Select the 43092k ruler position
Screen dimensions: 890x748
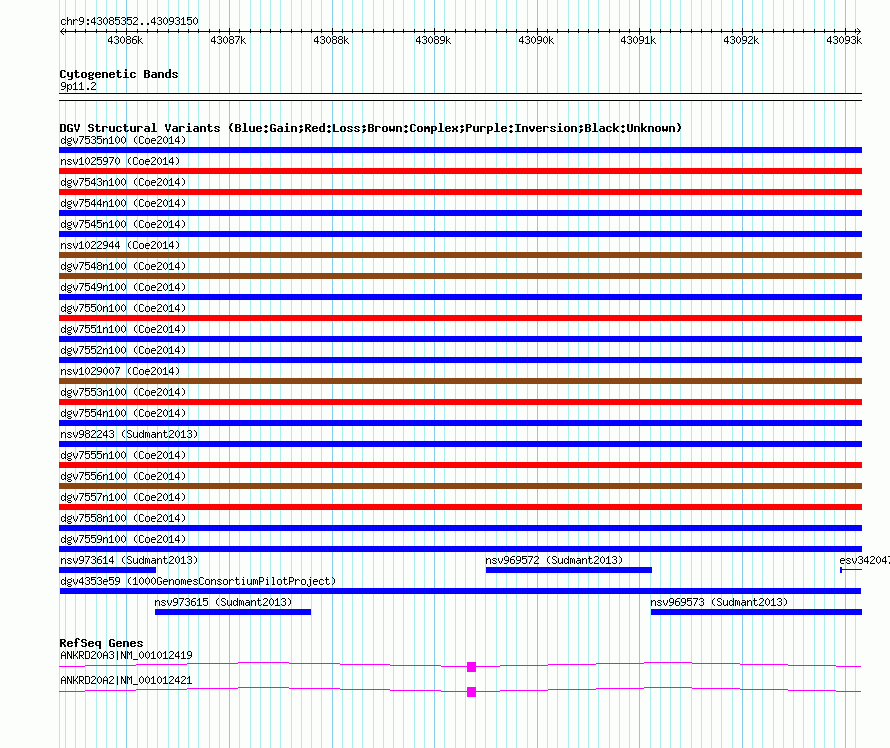point(741,40)
